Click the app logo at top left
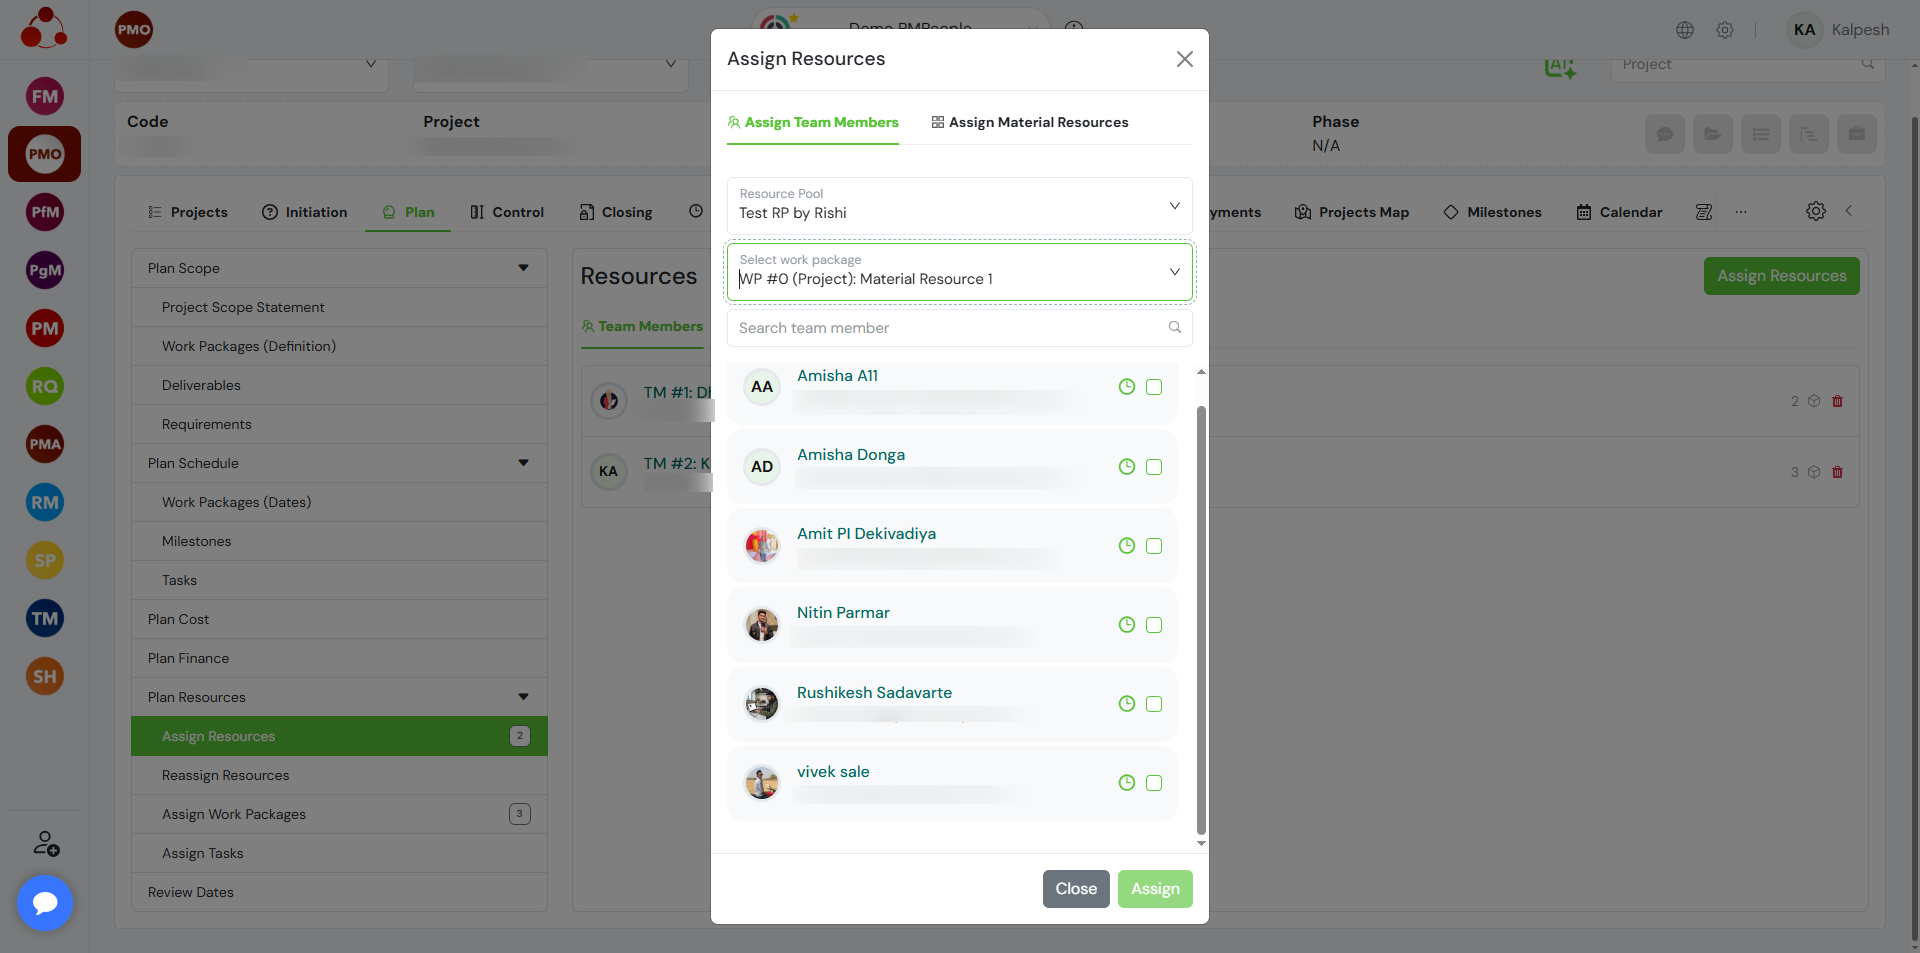 (x=44, y=28)
